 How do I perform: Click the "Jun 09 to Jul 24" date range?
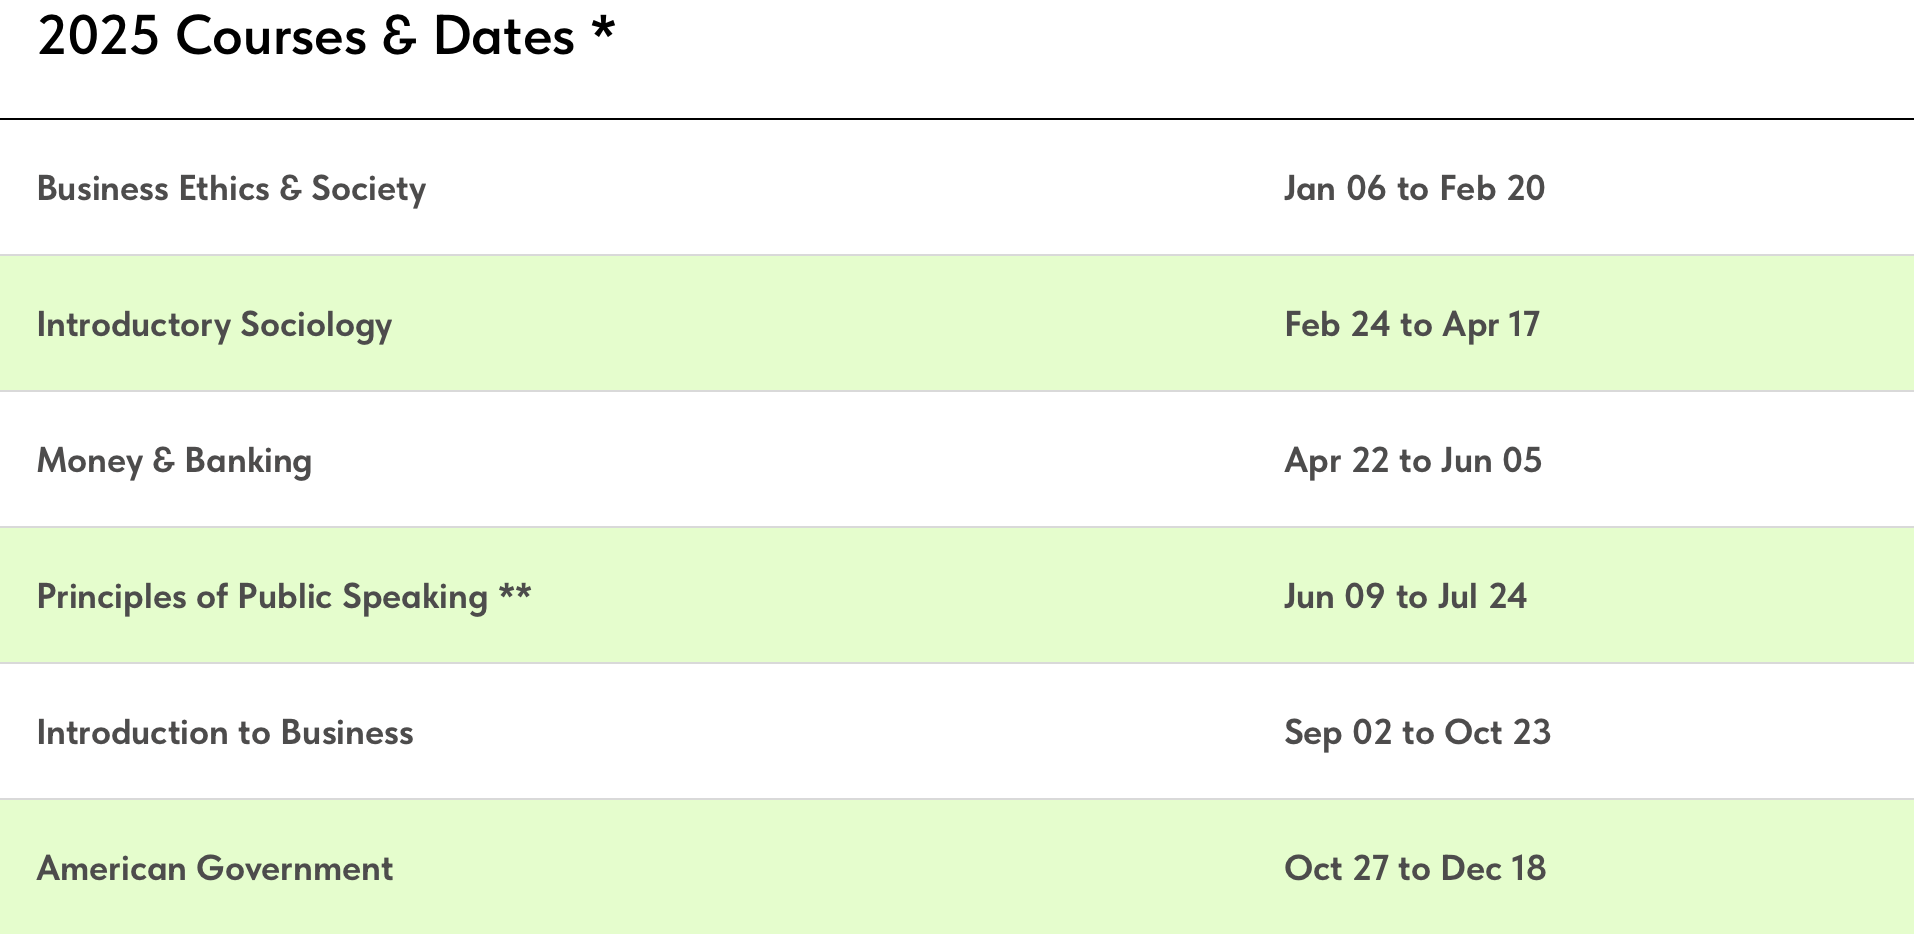1405,597
